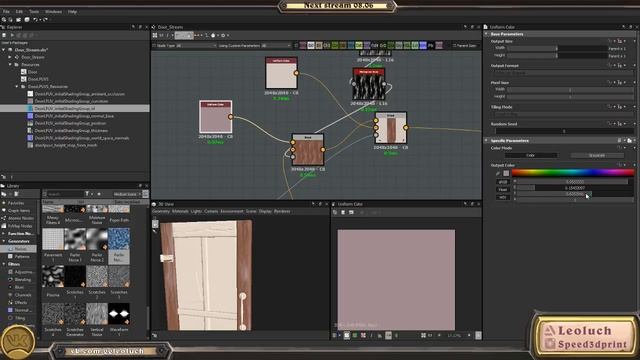Click the save all icon in toolbar
The image size is (640, 360).
pos(27,20)
